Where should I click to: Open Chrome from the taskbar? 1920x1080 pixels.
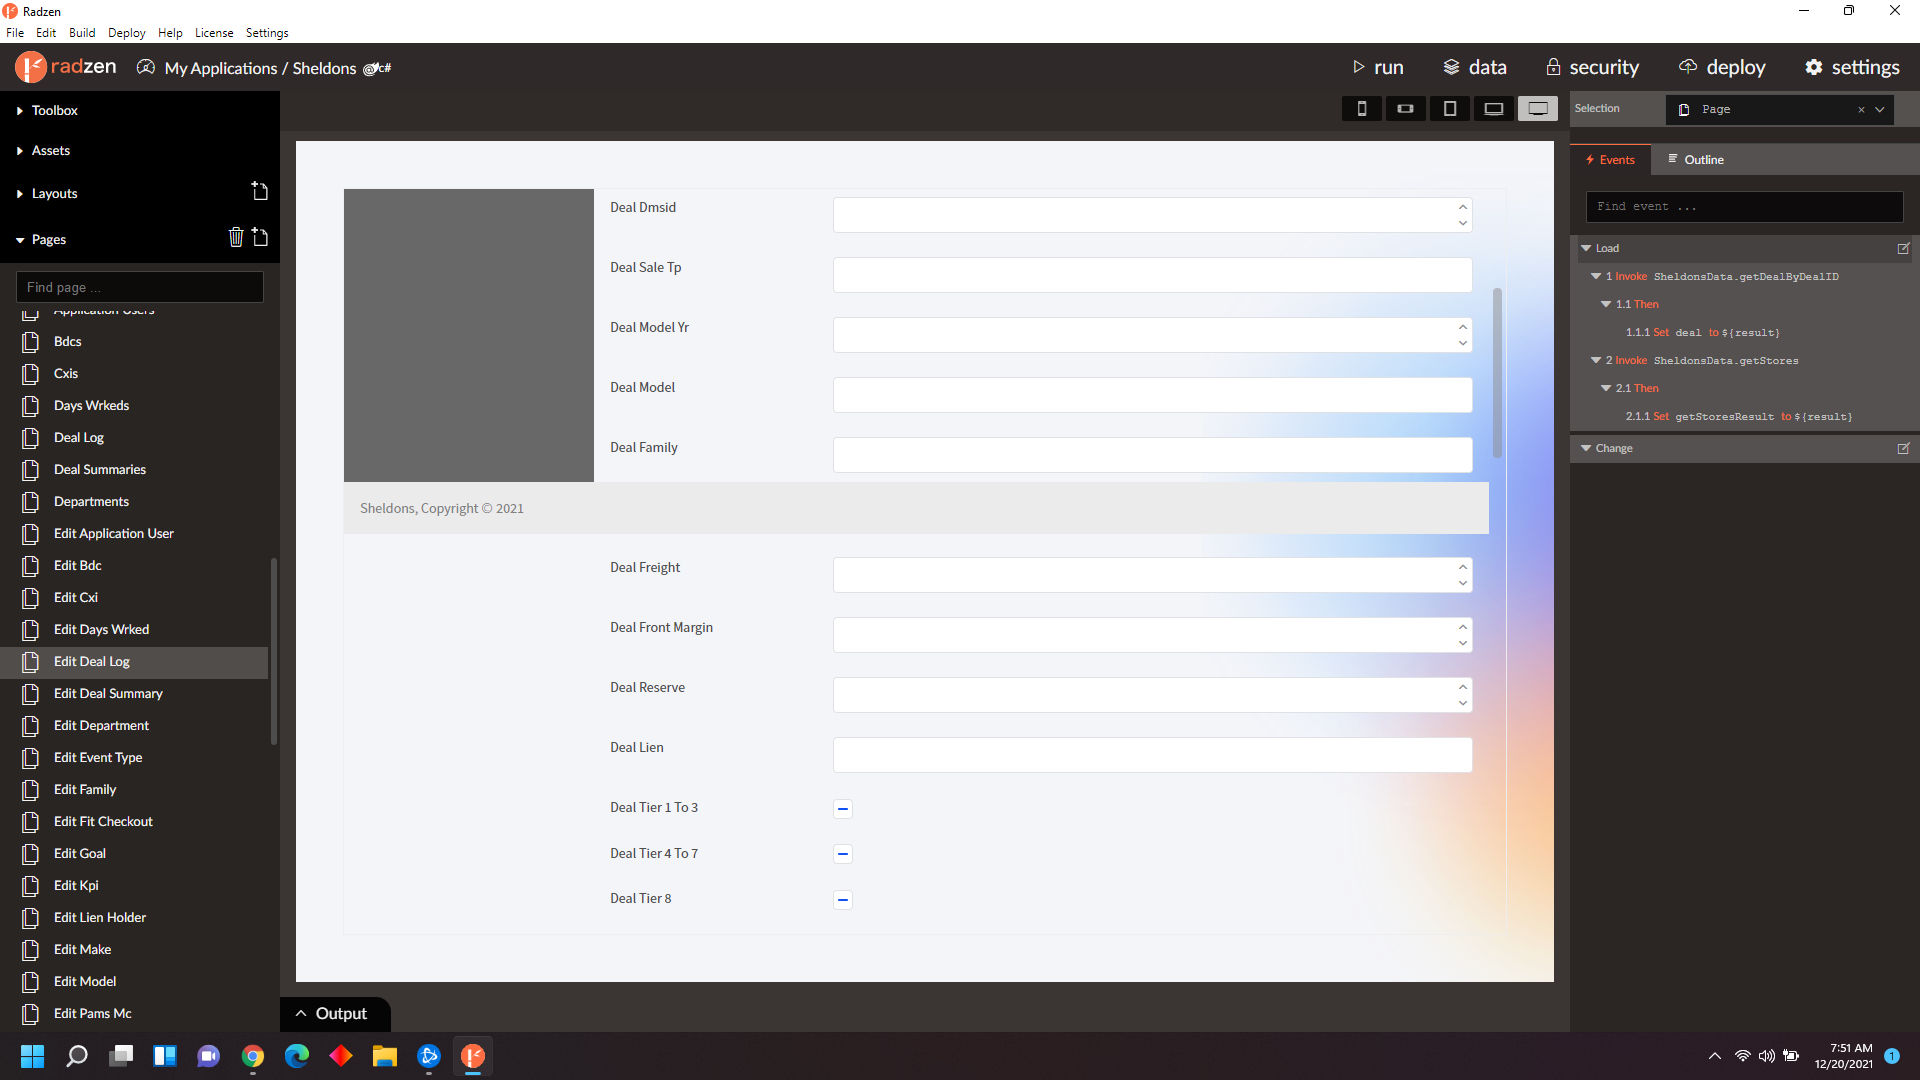click(x=253, y=1056)
